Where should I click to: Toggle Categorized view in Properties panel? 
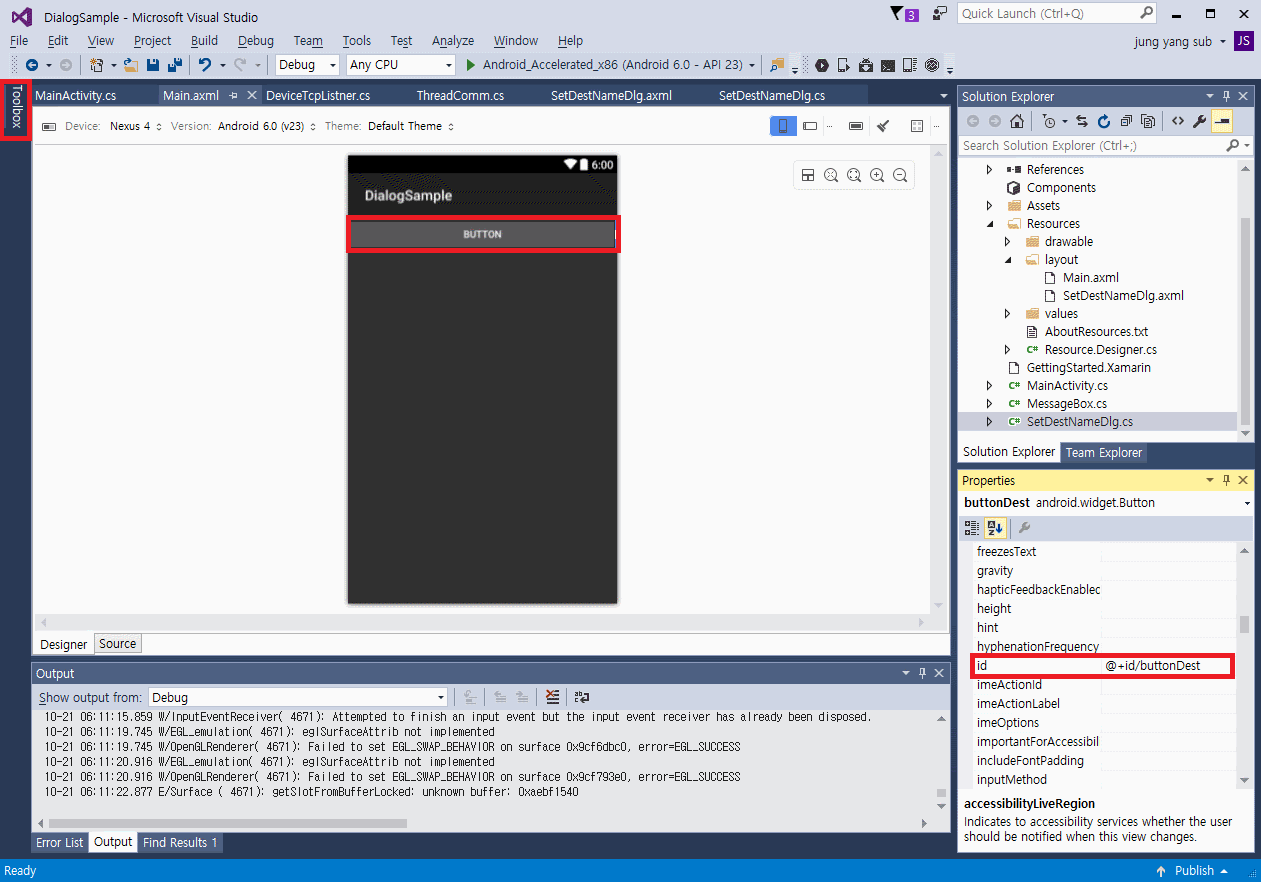pyautogui.click(x=972, y=528)
